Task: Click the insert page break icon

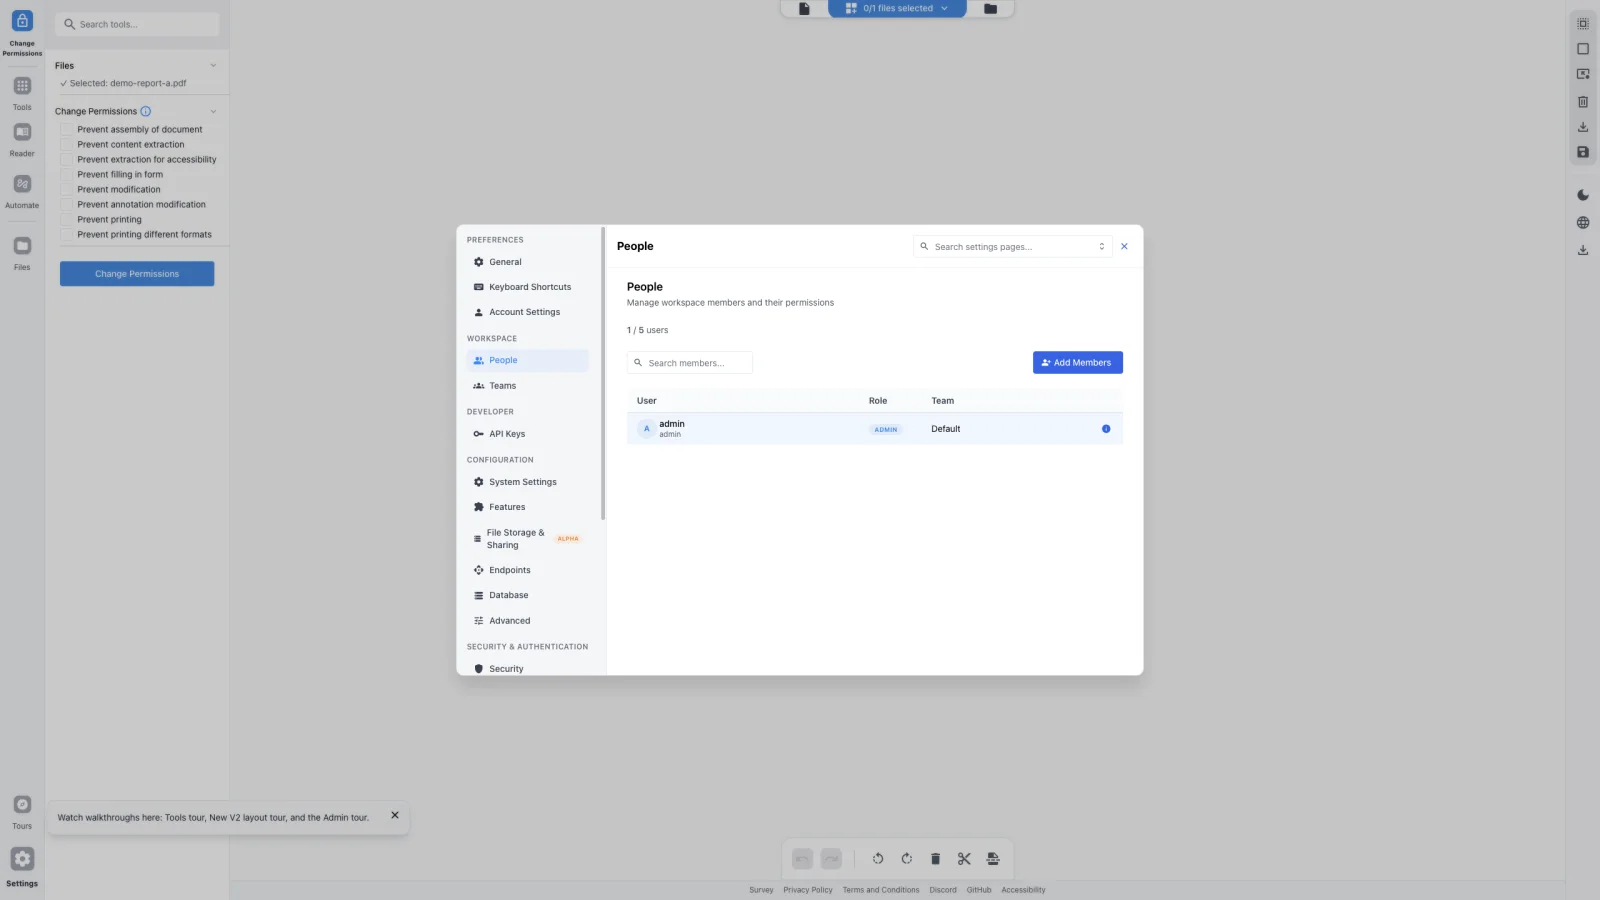Action: [x=993, y=859]
